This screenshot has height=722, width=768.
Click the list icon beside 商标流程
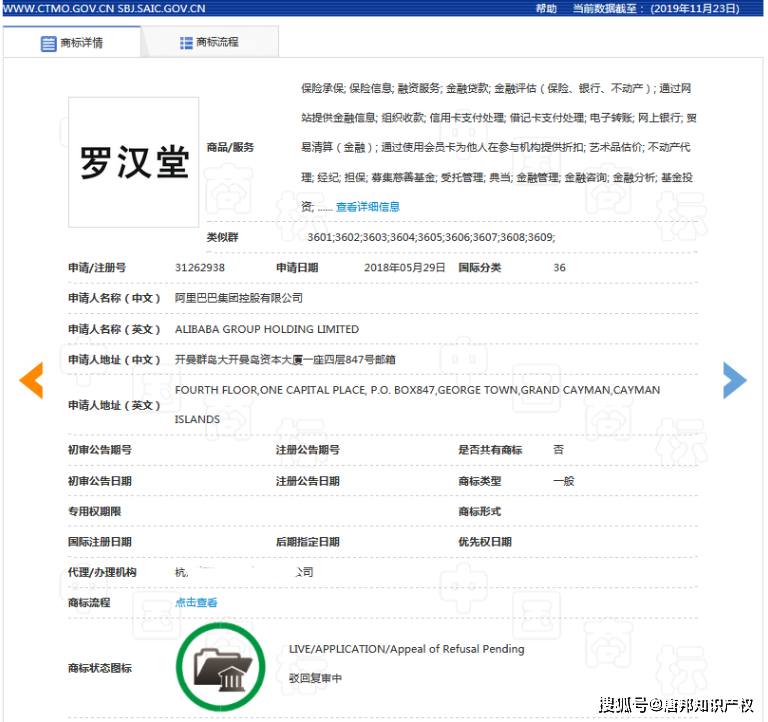point(186,43)
